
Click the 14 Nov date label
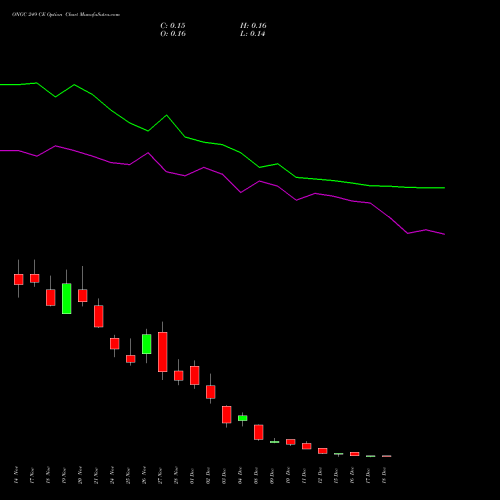[x=16, y=475]
